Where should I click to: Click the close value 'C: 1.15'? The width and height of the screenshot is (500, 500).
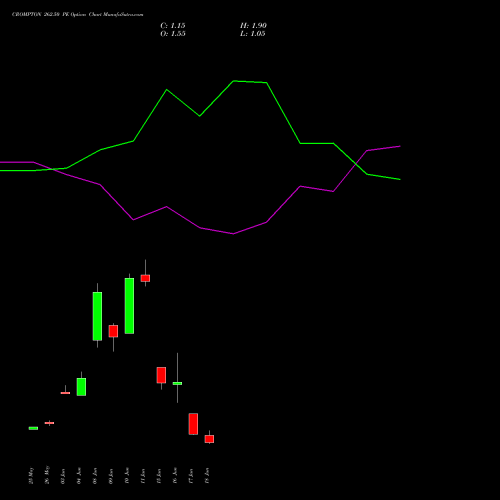173,26
